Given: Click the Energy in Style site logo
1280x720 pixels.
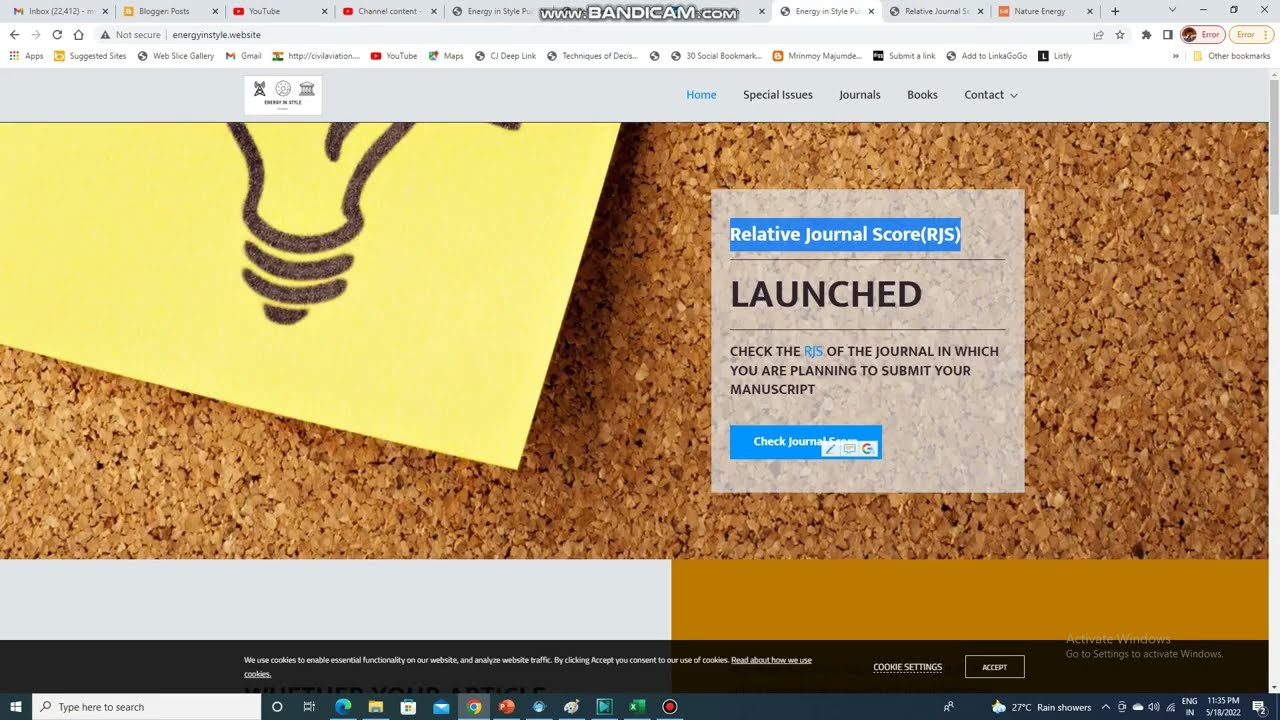Looking at the screenshot, I should [x=283, y=95].
